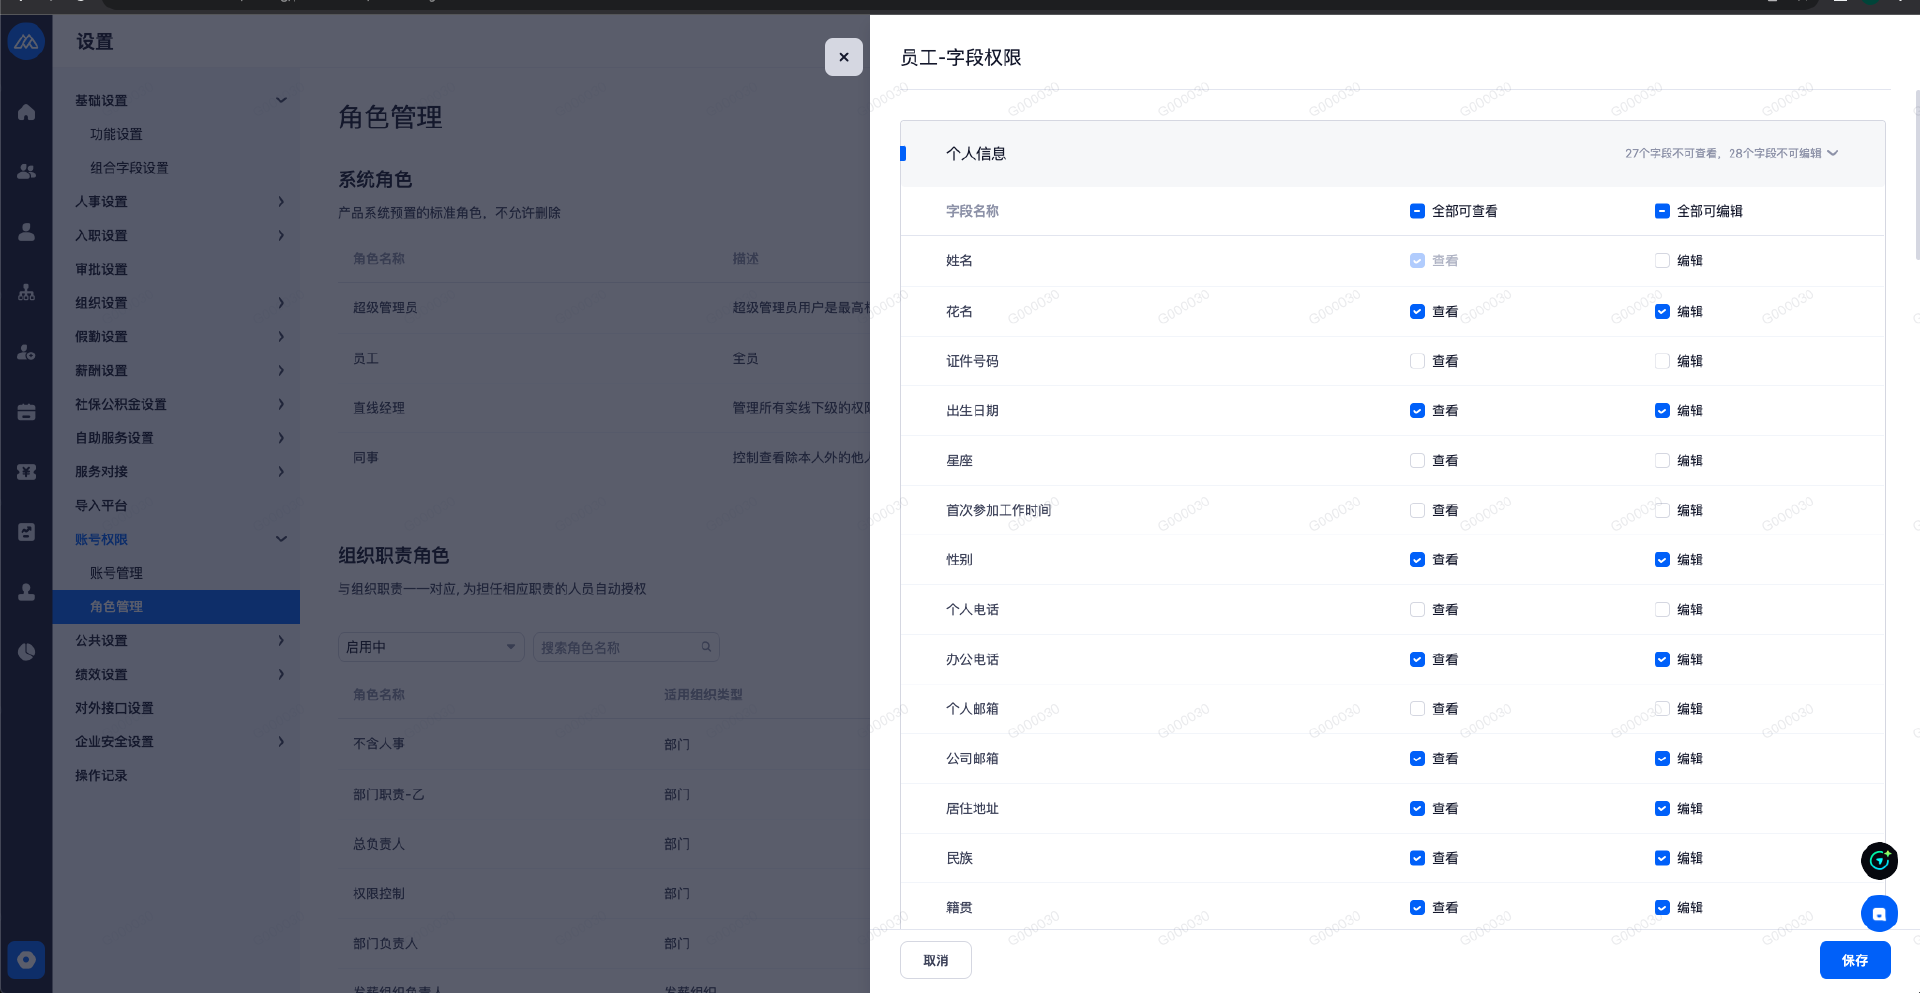Screen dimensions: 1920x993
Task: Click the settings gear icon at bottom-left
Action: [27, 960]
